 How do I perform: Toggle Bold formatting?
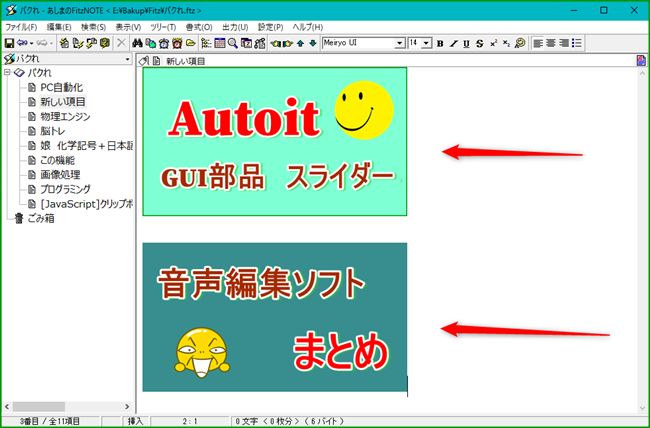coord(440,44)
